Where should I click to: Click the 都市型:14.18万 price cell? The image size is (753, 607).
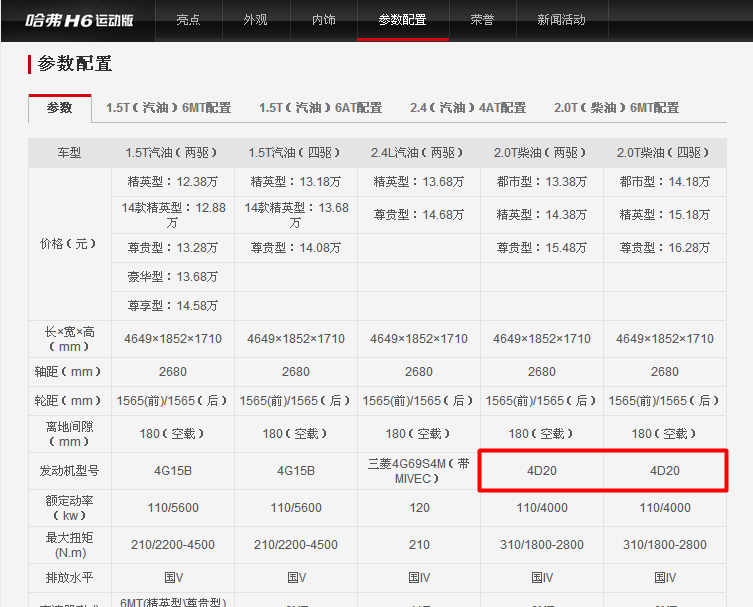[664, 182]
